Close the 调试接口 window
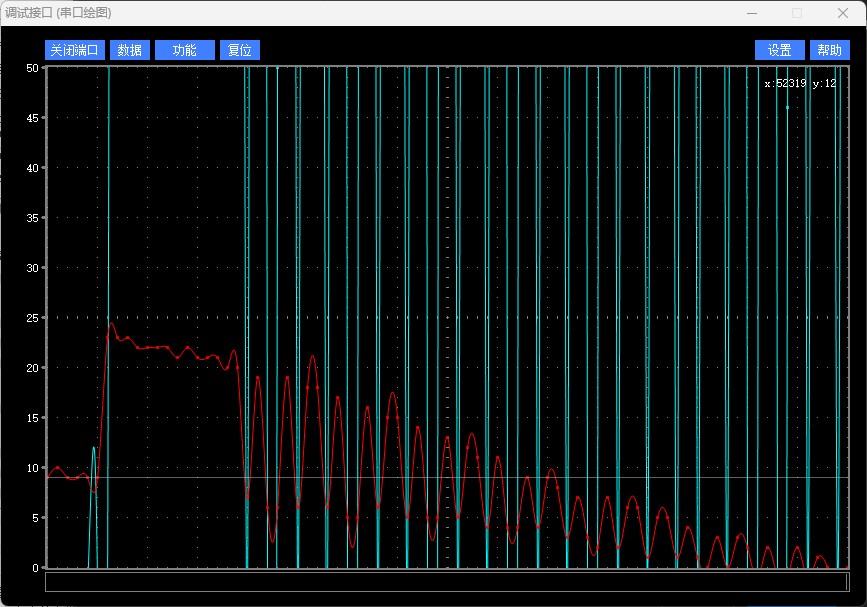This screenshot has height=607, width=867. 842,13
